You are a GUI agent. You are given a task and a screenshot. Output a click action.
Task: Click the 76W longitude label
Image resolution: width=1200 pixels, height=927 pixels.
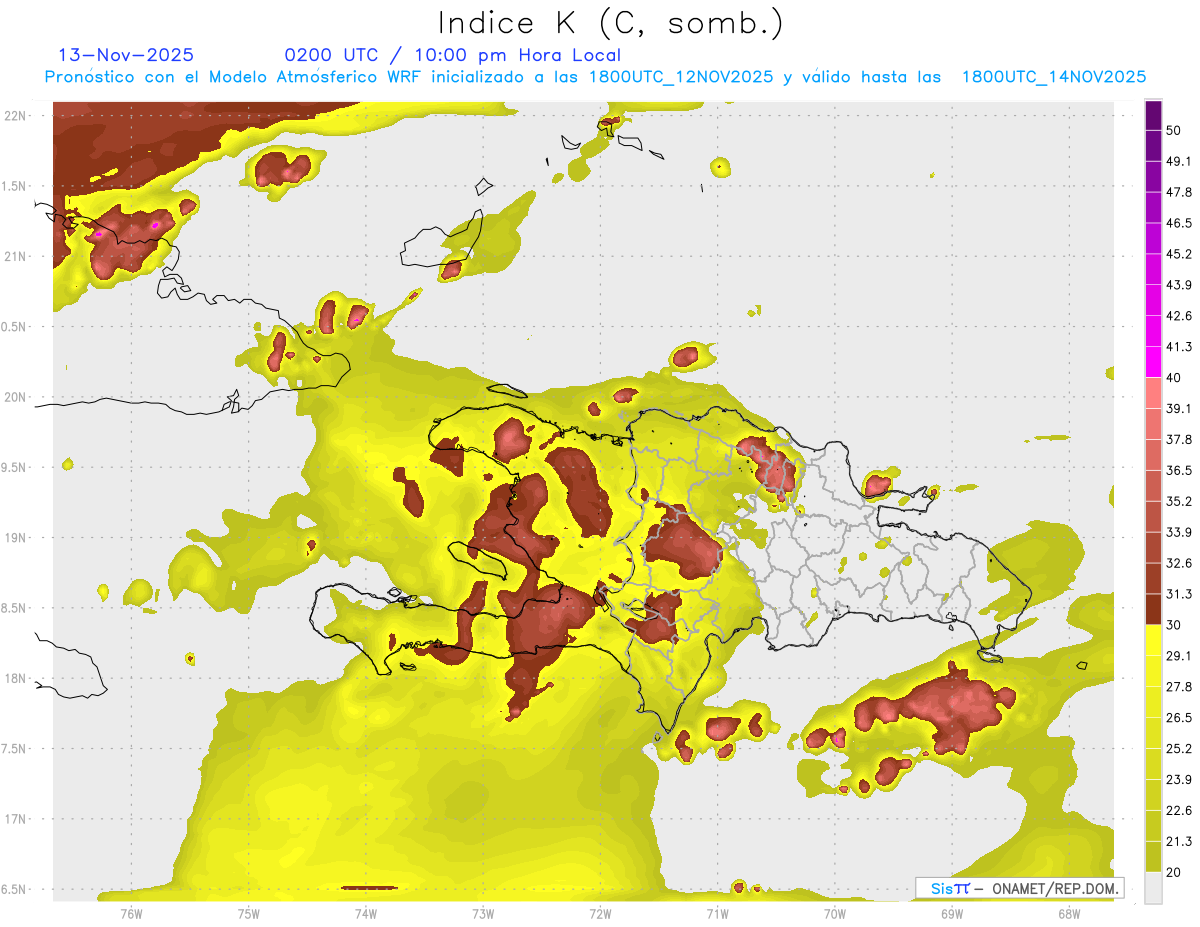[131, 914]
